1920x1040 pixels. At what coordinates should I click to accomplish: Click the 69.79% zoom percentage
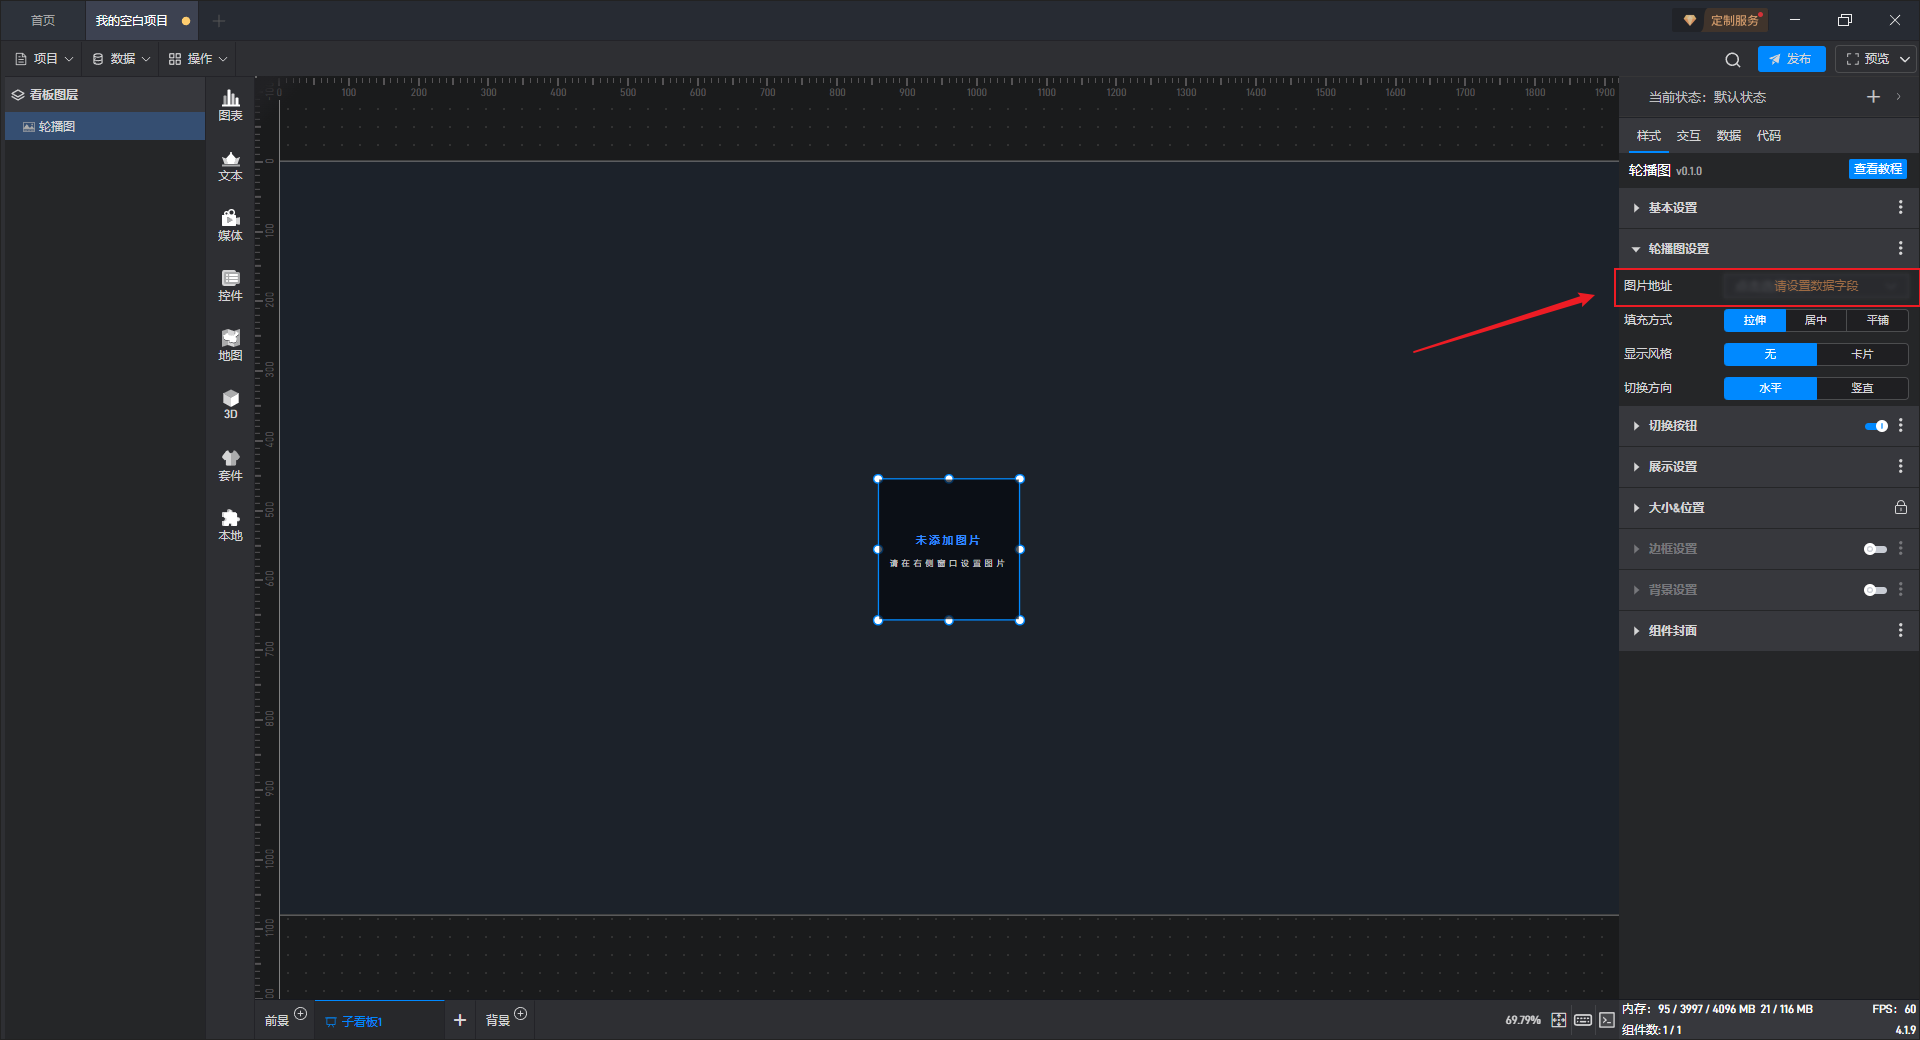tap(1523, 1020)
